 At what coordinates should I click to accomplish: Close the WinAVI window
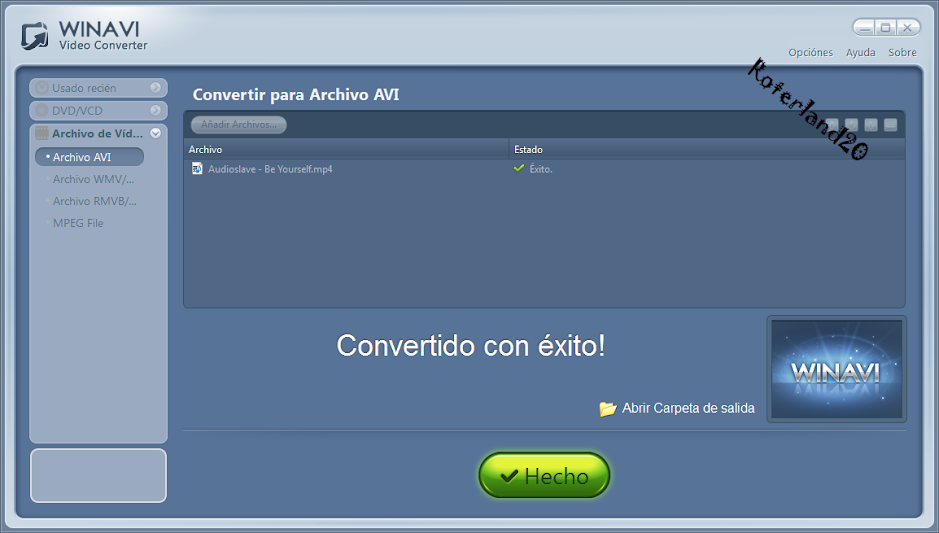(x=908, y=28)
